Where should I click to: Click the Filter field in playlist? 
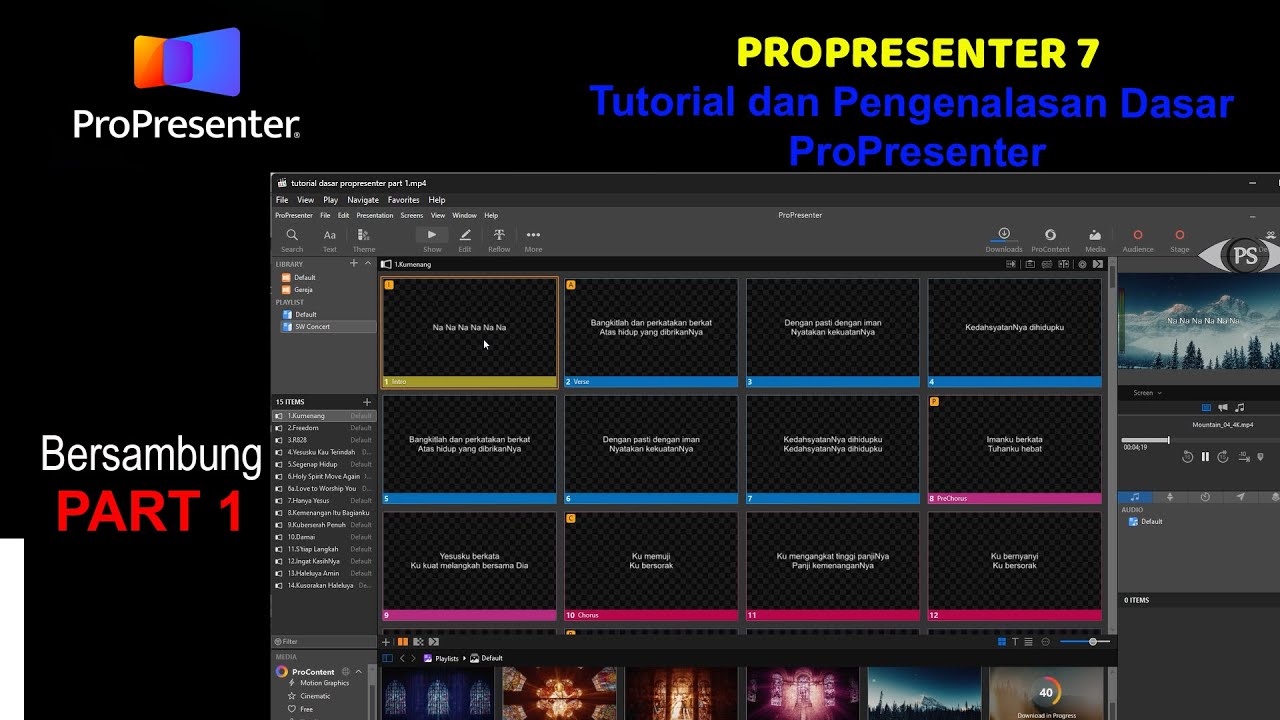coord(324,642)
